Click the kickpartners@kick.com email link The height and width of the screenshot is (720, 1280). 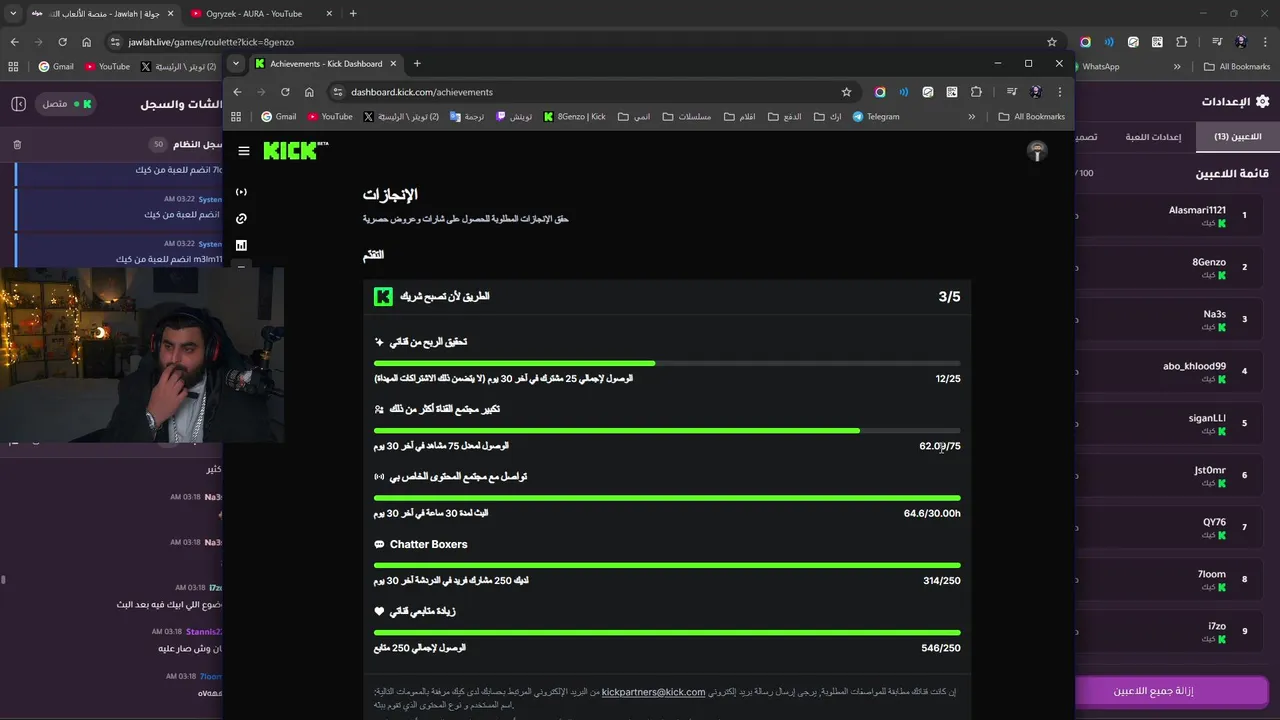tap(653, 692)
